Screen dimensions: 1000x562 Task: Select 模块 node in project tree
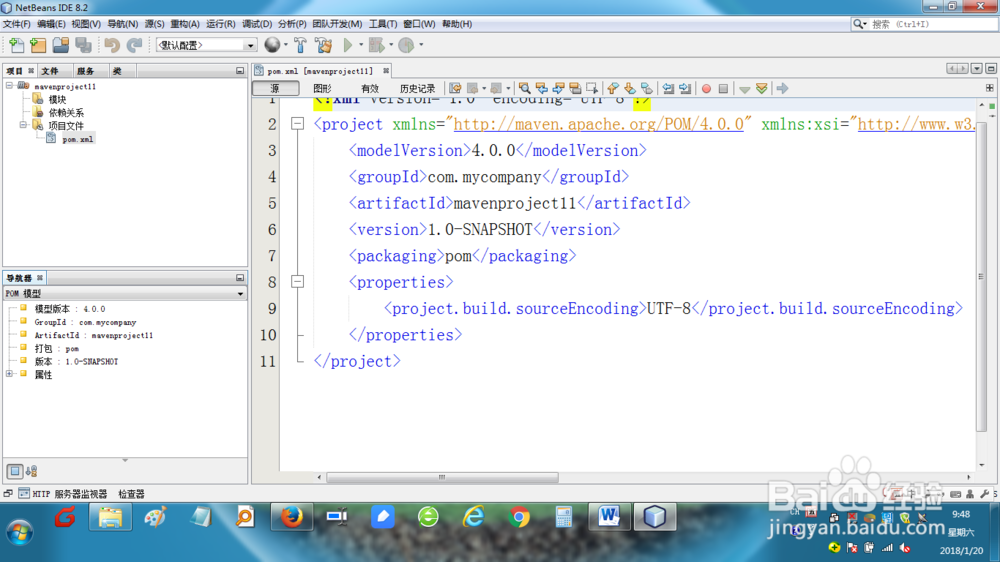click(57, 99)
